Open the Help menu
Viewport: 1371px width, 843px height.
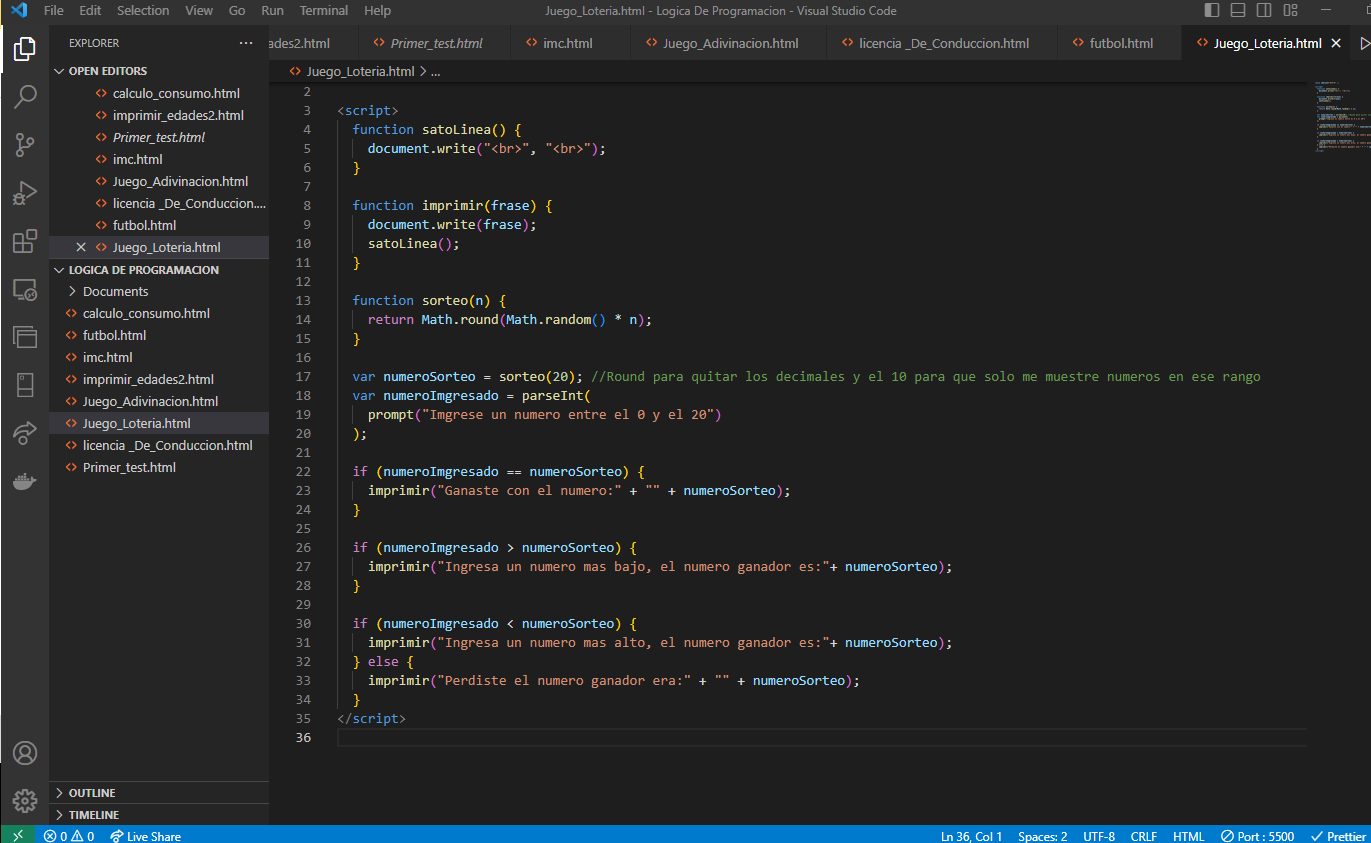tap(378, 11)
